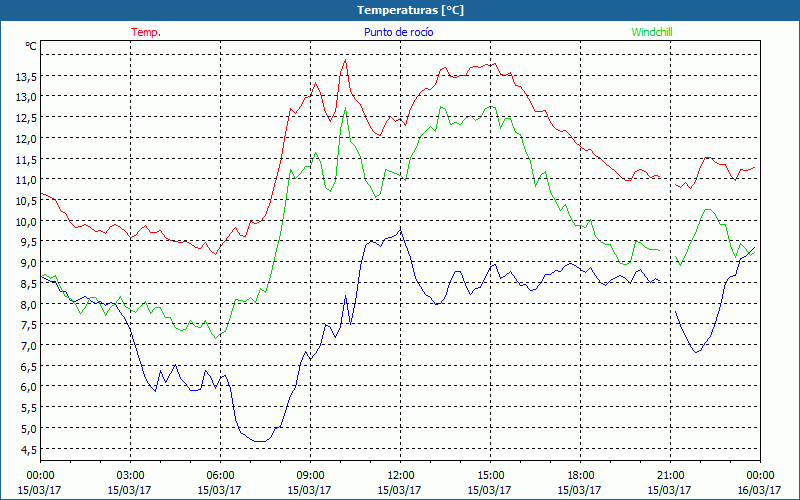This screenshot has width=800, height=500.
Task: Click the 12:00 time axis label
Action: [401, 476]
